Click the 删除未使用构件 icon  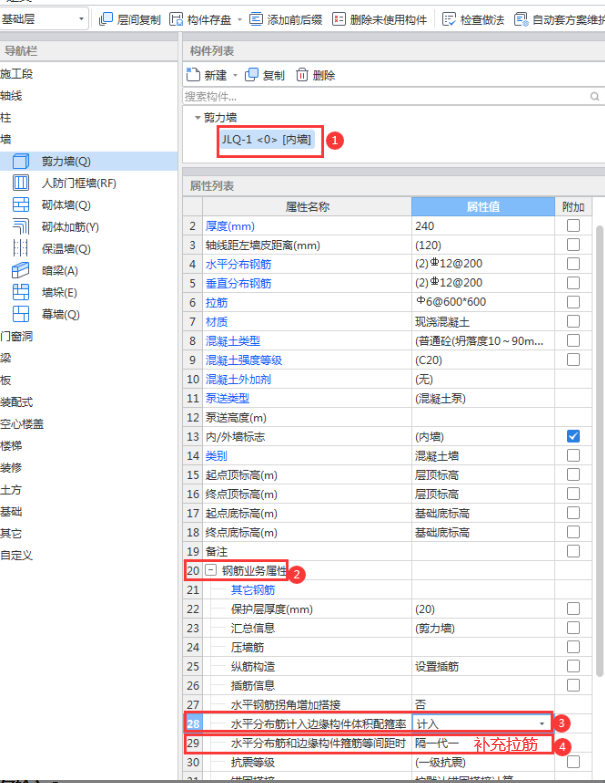339,19
